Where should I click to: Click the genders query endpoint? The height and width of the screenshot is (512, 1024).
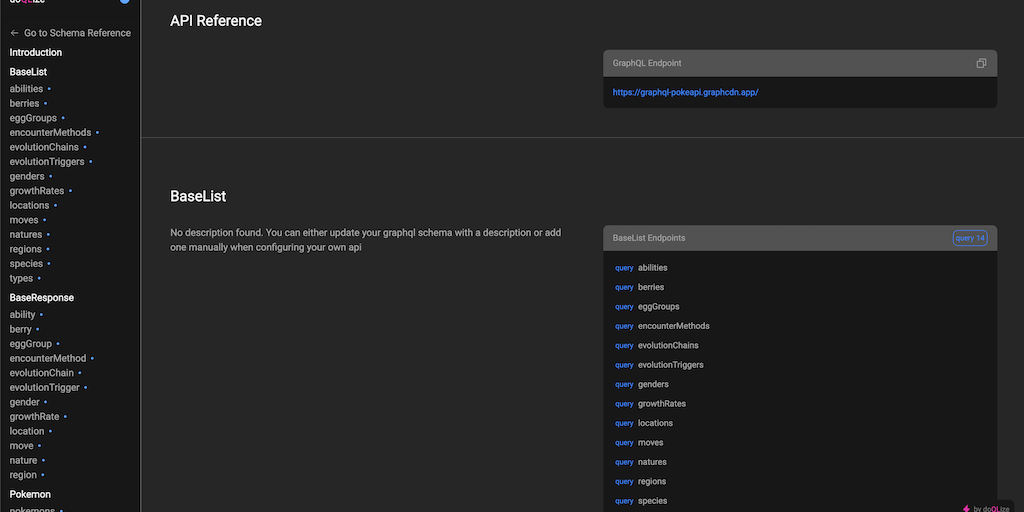click(653, 385)
